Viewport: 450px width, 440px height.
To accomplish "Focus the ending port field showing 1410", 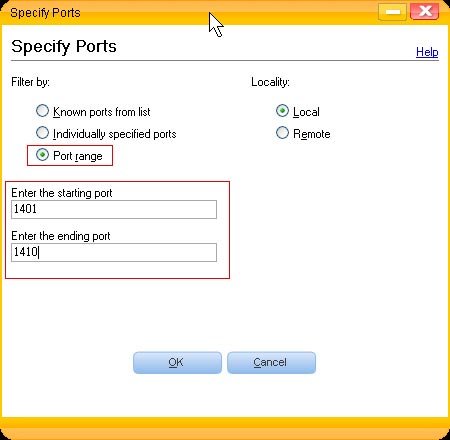I will coord(114,252).
